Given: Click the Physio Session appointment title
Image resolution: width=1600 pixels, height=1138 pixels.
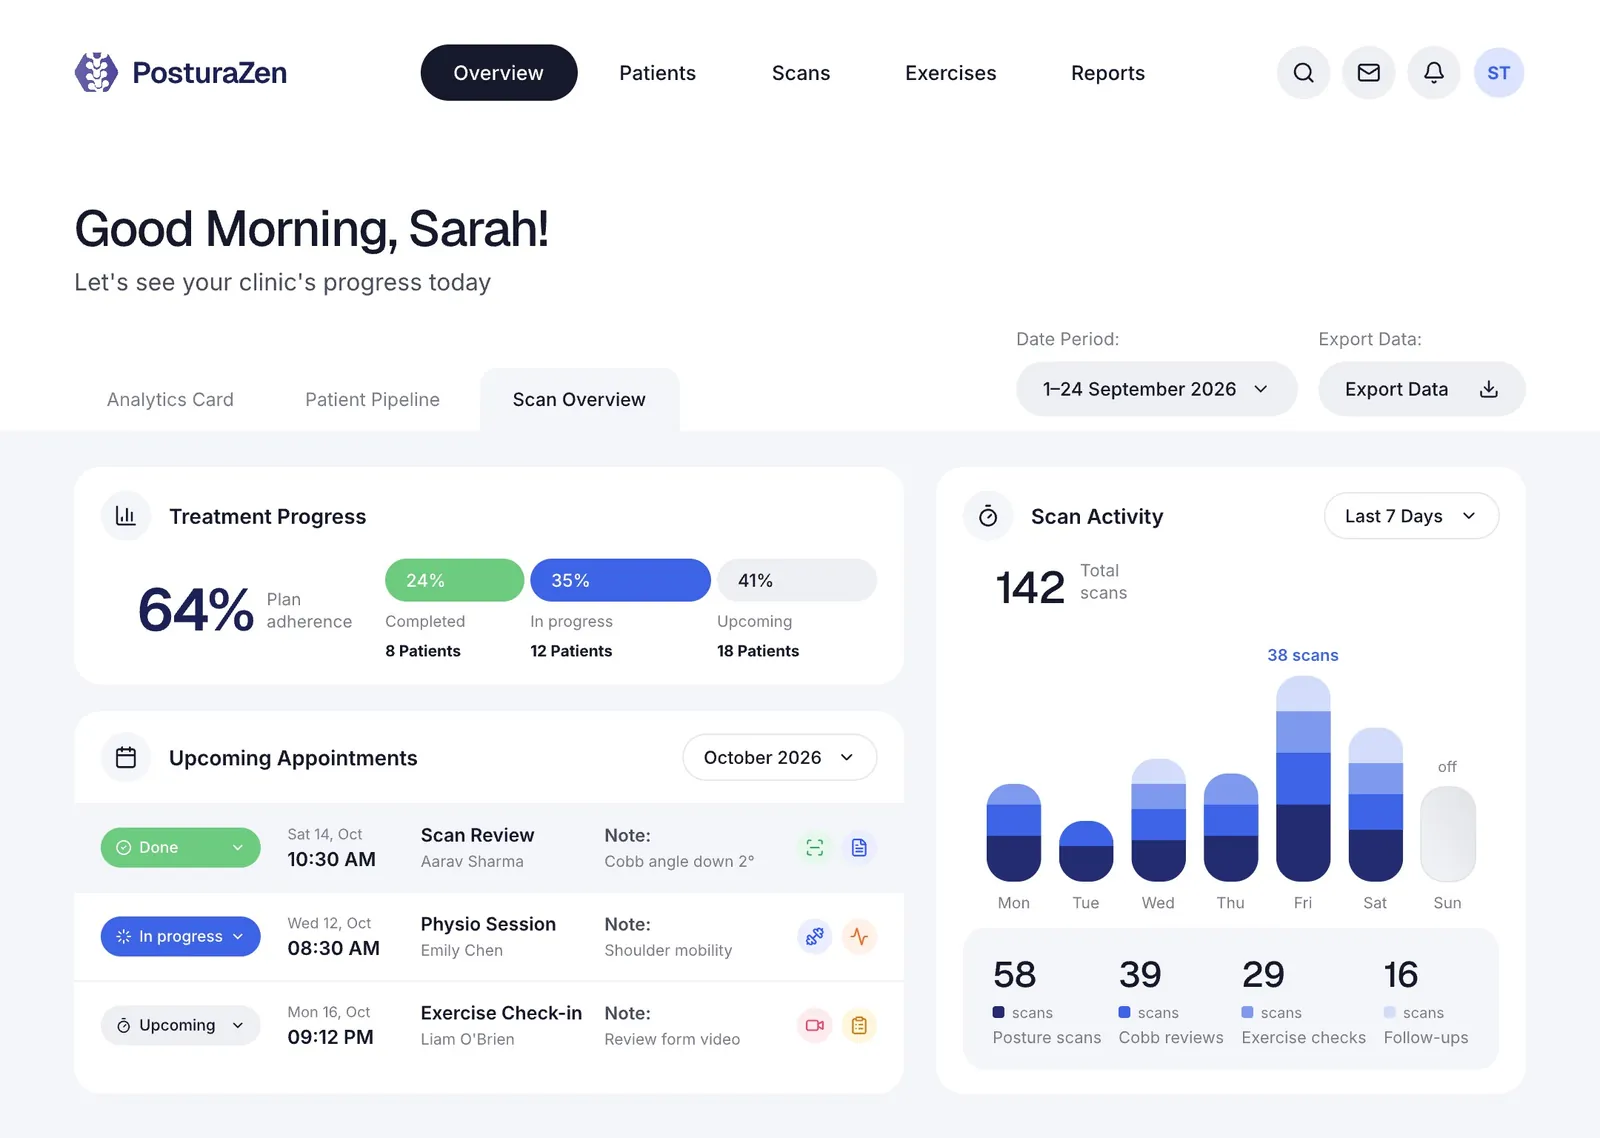Looking at the screenshot, I should pos(488,924).
